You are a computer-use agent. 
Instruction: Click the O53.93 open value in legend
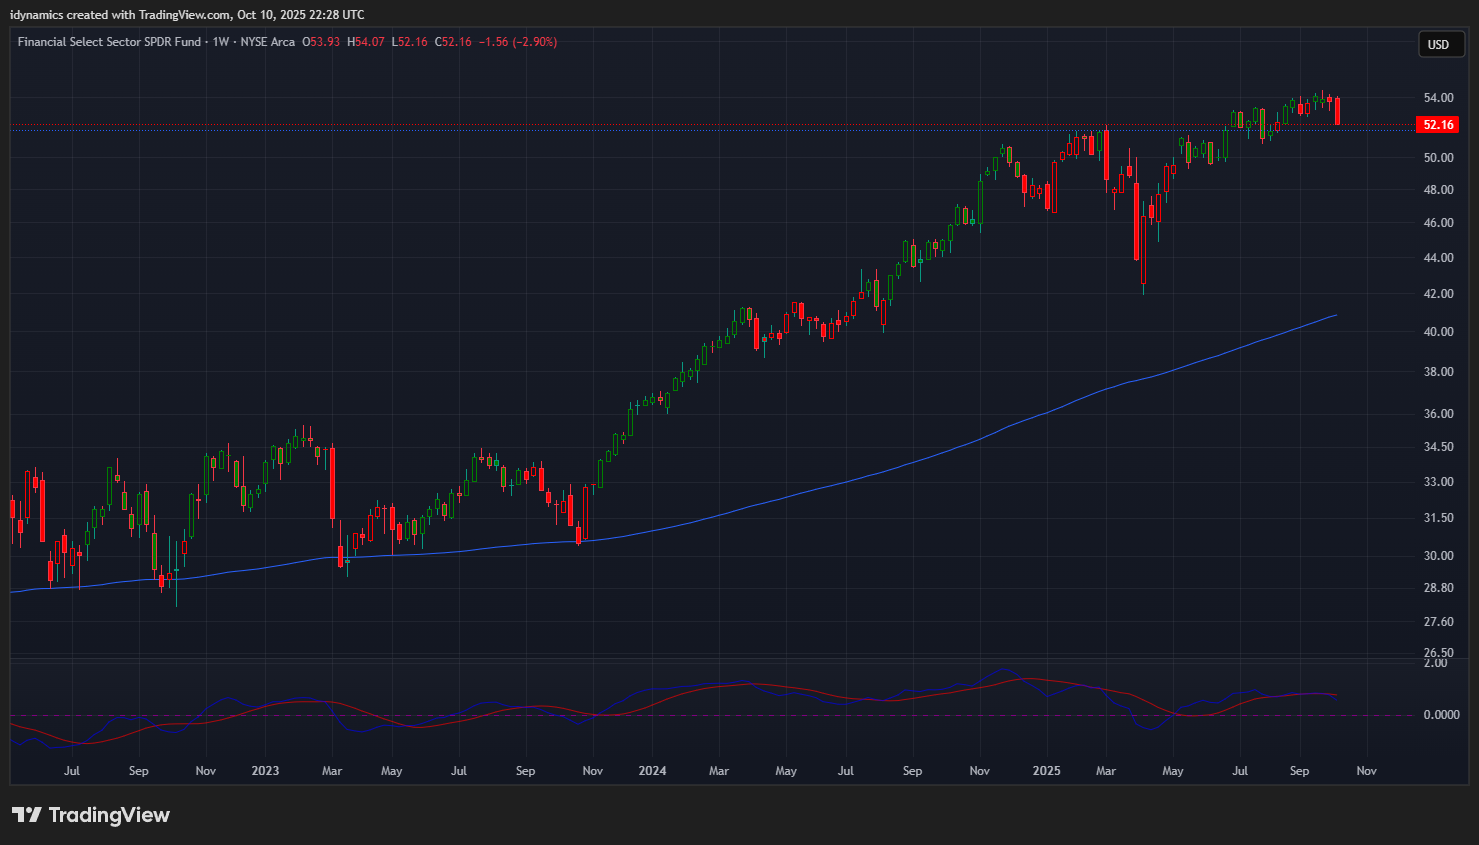[322, 42]
